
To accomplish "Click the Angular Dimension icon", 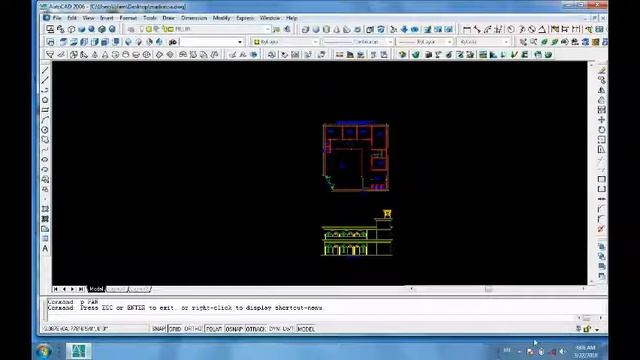I will click(542, 29).
